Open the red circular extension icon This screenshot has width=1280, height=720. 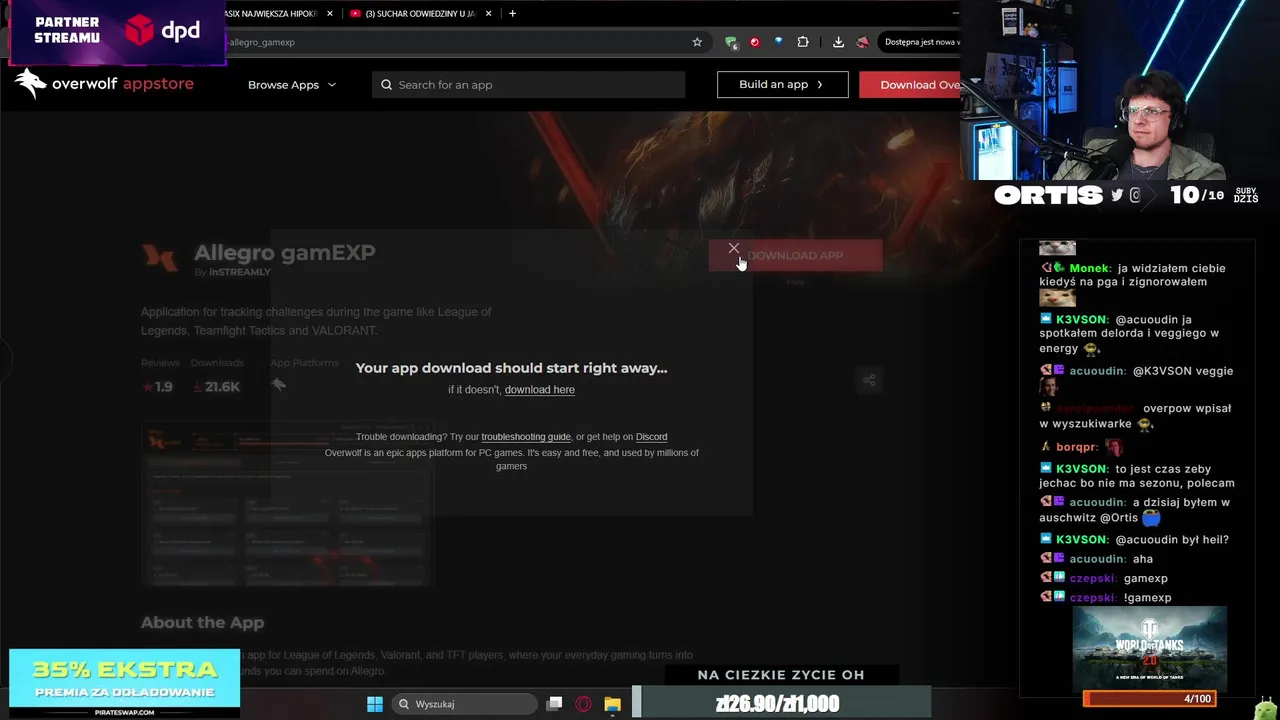click(755, 42)
